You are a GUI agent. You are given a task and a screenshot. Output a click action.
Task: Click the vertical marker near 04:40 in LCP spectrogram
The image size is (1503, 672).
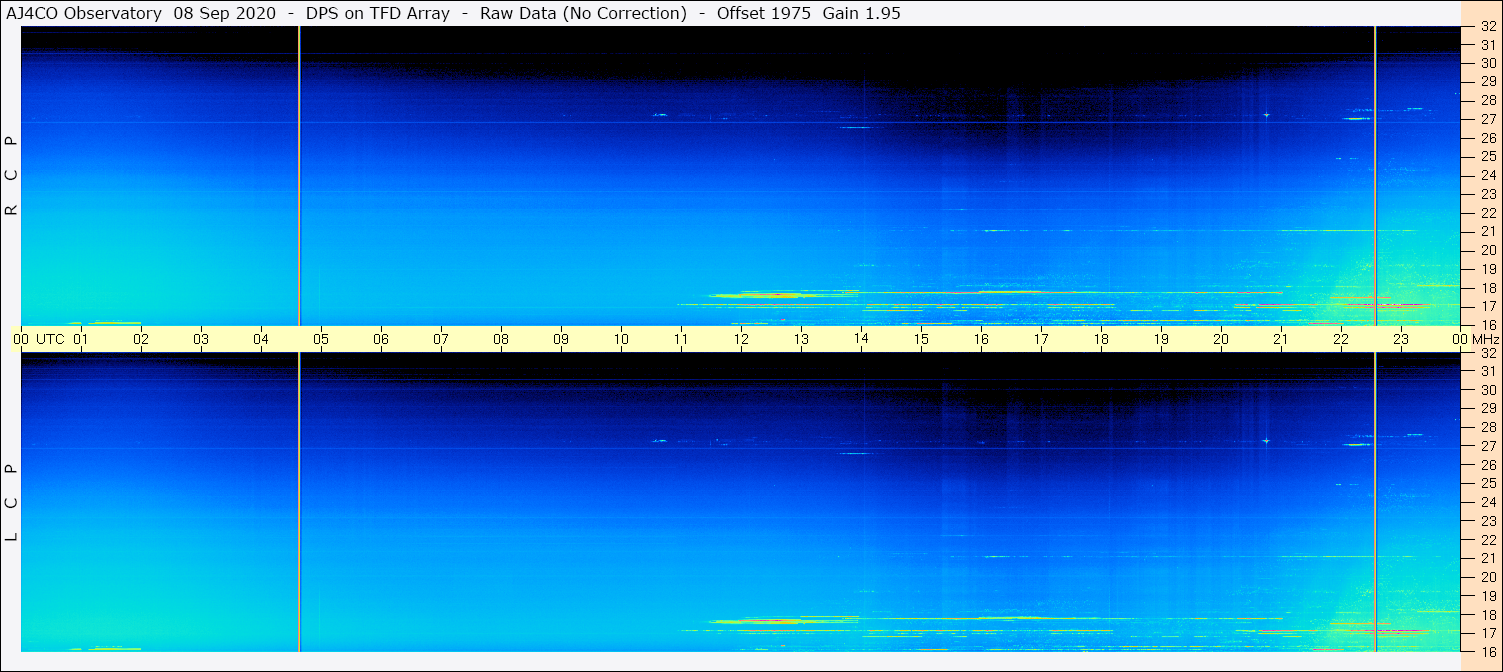299,502
